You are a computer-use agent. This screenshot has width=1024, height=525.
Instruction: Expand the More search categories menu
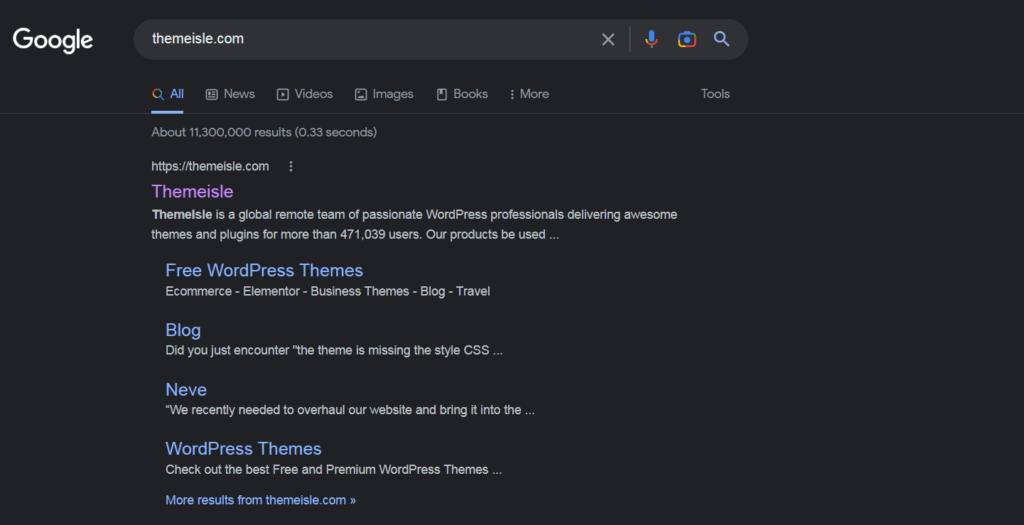(530, 94)
